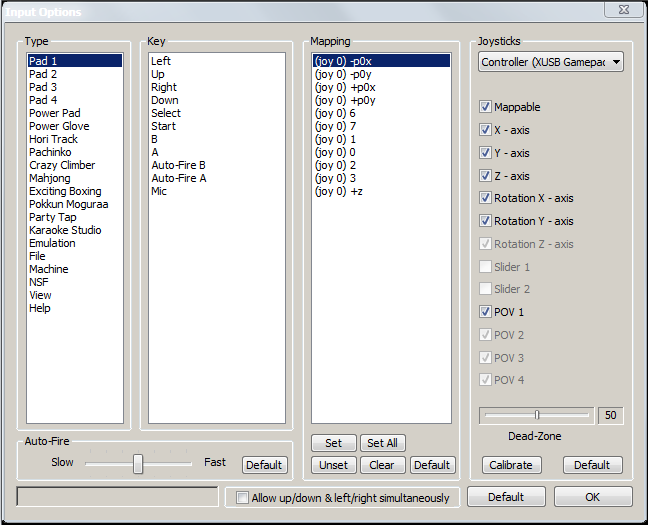
Task: Select Pachinko in Type list
Action: click(75, 152)
